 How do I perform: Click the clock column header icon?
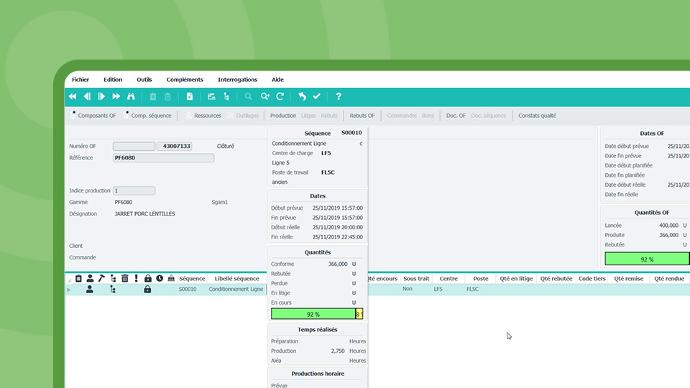coord(159,278)
